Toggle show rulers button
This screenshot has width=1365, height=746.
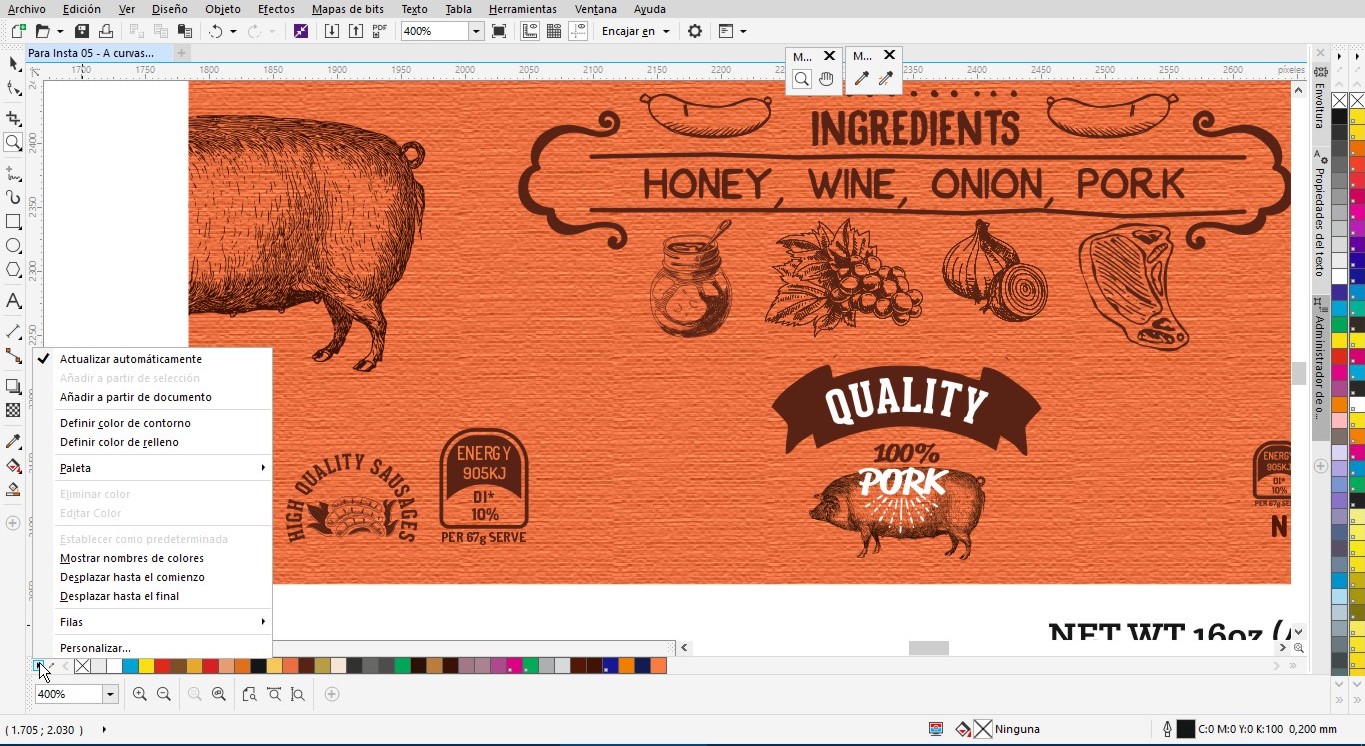pyautogui.click(x=530, y=31)
